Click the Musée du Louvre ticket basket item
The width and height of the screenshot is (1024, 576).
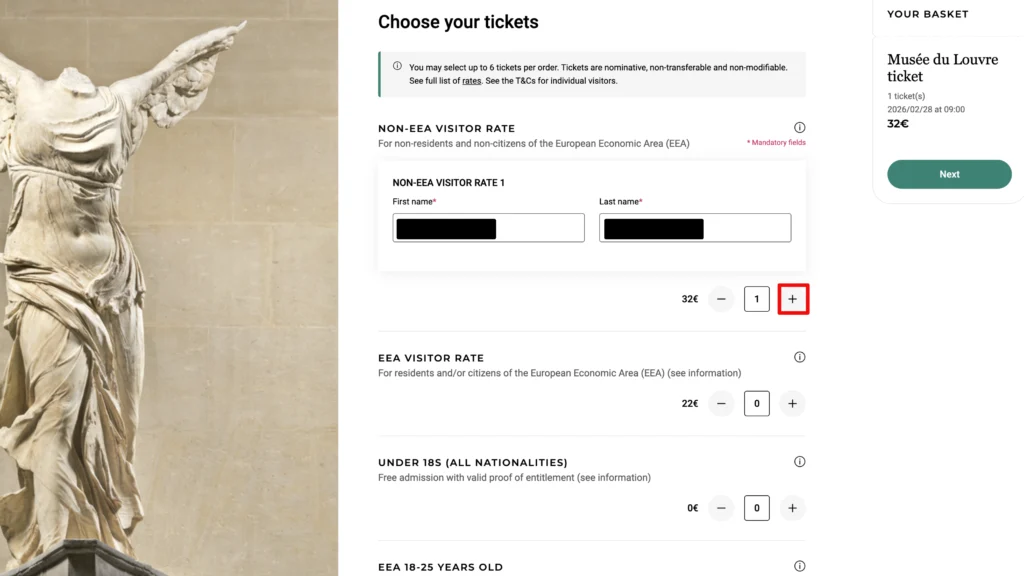pyautogui.click(x=942, y=68)
